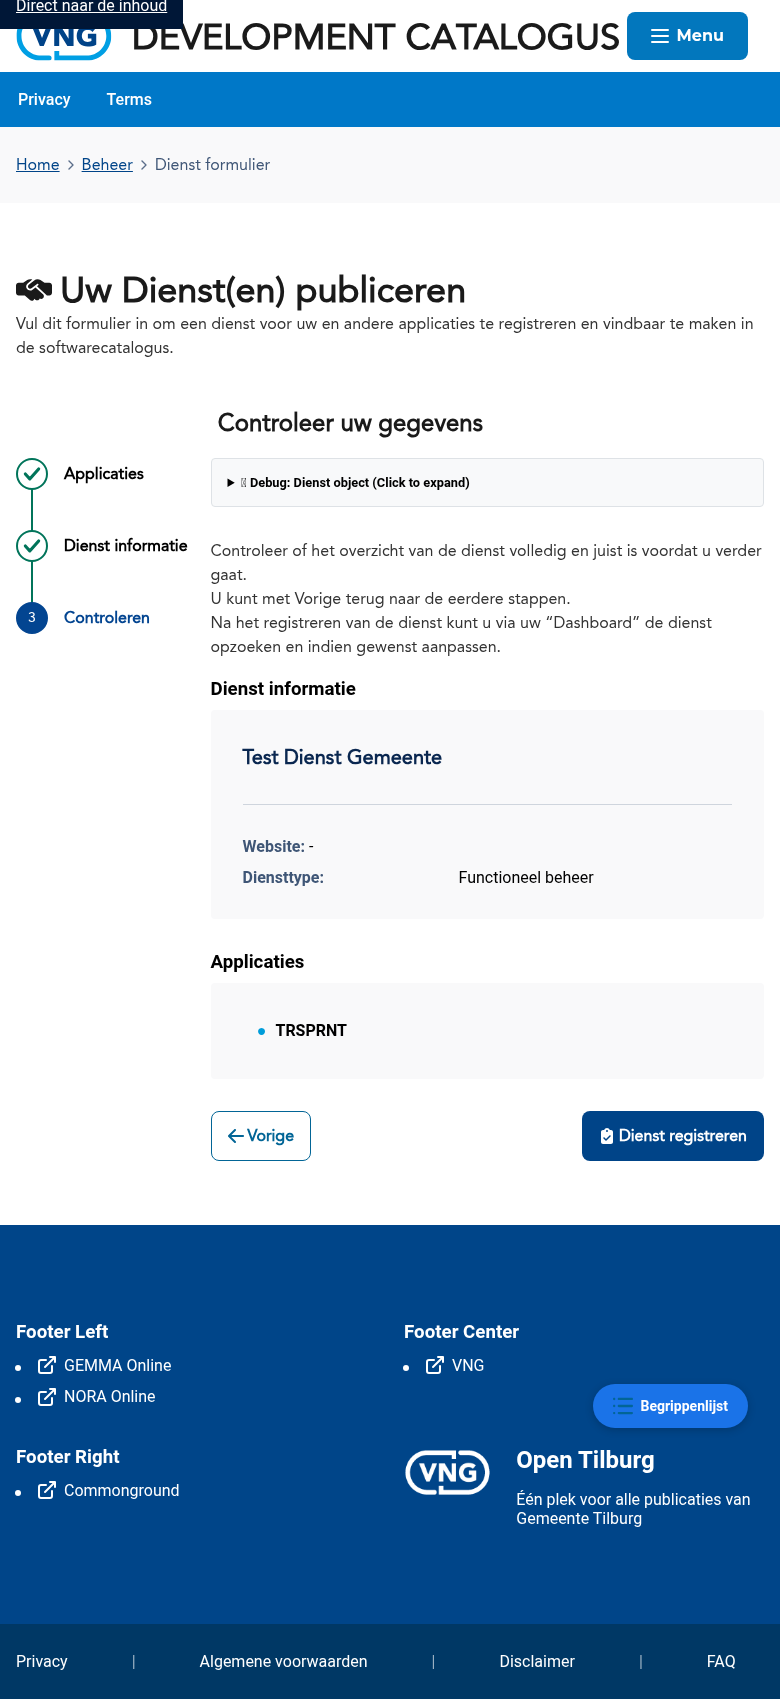Click the VNG footer logo

coord(447,1473)
